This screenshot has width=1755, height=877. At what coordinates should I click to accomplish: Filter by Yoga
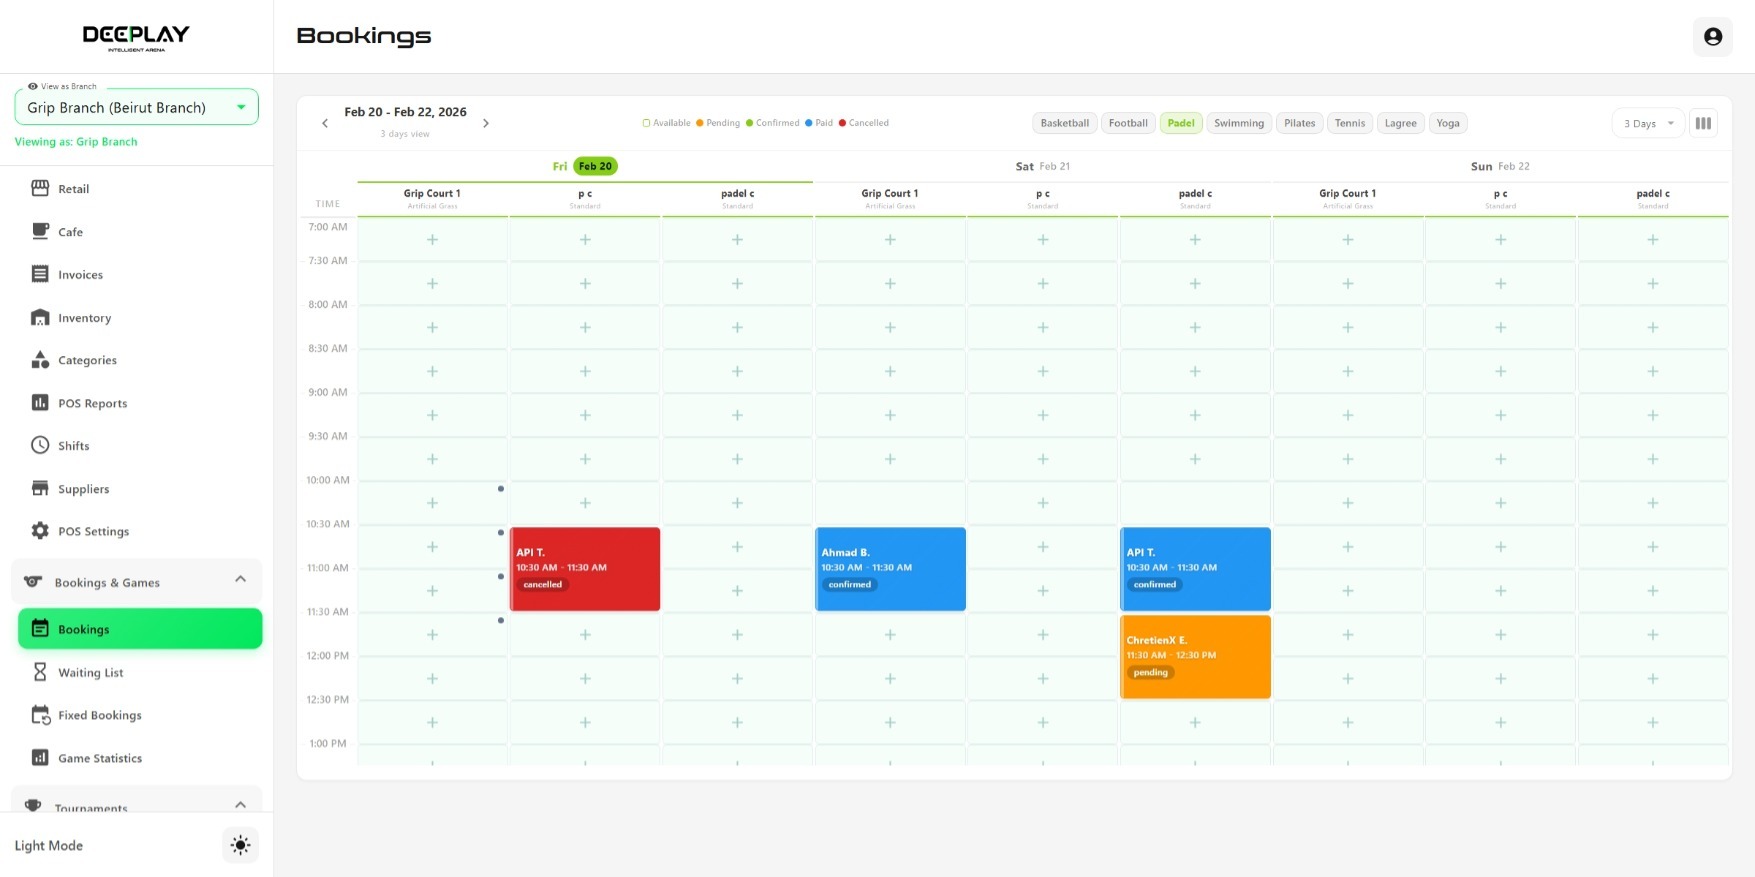(1448, 123)
